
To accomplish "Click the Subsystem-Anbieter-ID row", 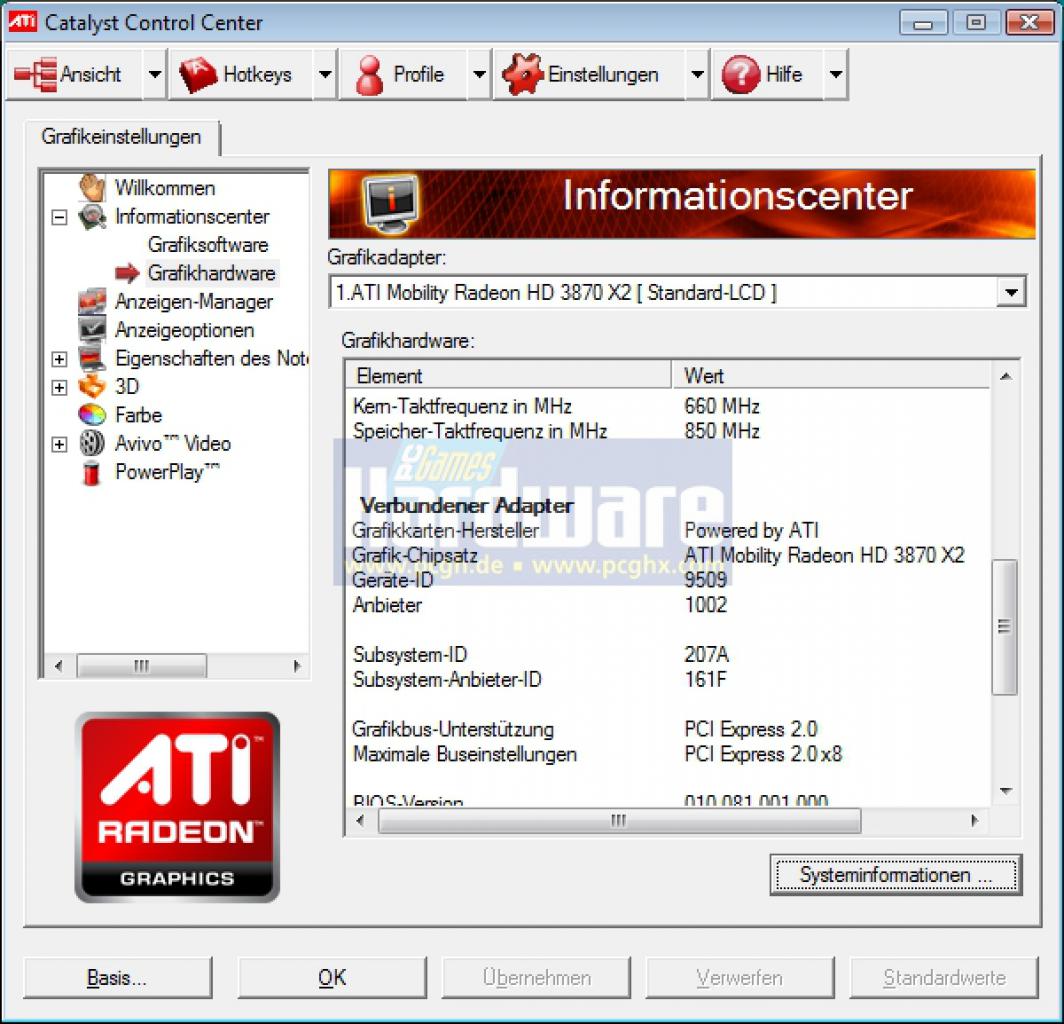I will [x=668, y=679].
